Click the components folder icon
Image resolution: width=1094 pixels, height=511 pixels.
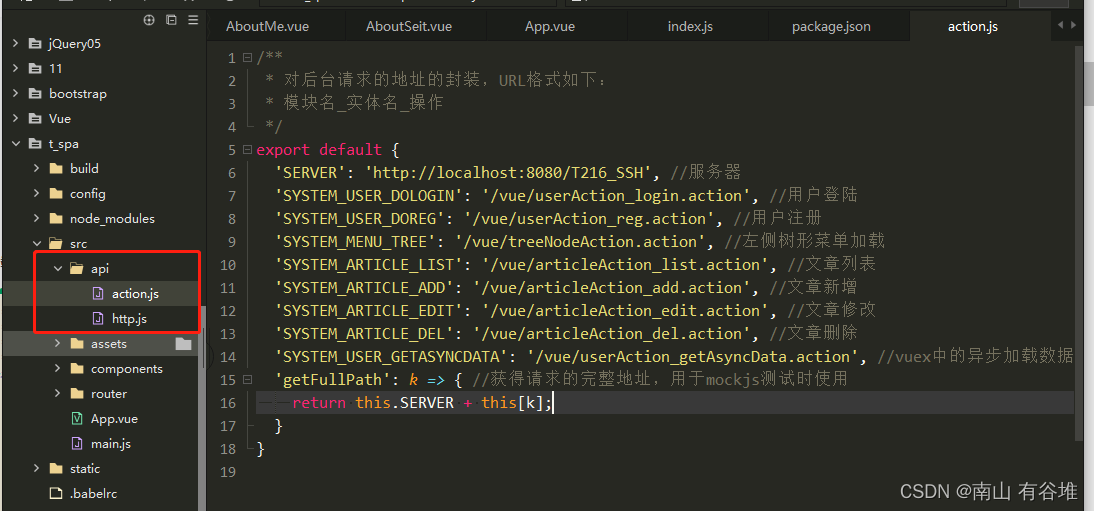coord(77,369)
